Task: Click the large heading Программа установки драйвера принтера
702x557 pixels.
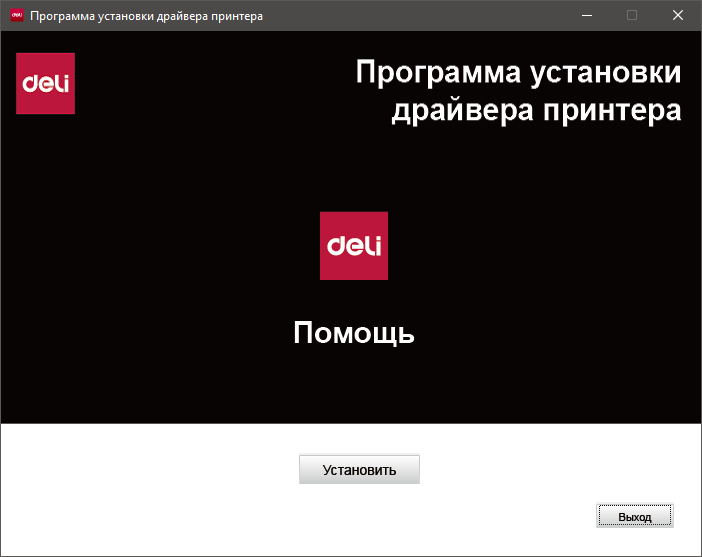Action: [x=518, y=91]
